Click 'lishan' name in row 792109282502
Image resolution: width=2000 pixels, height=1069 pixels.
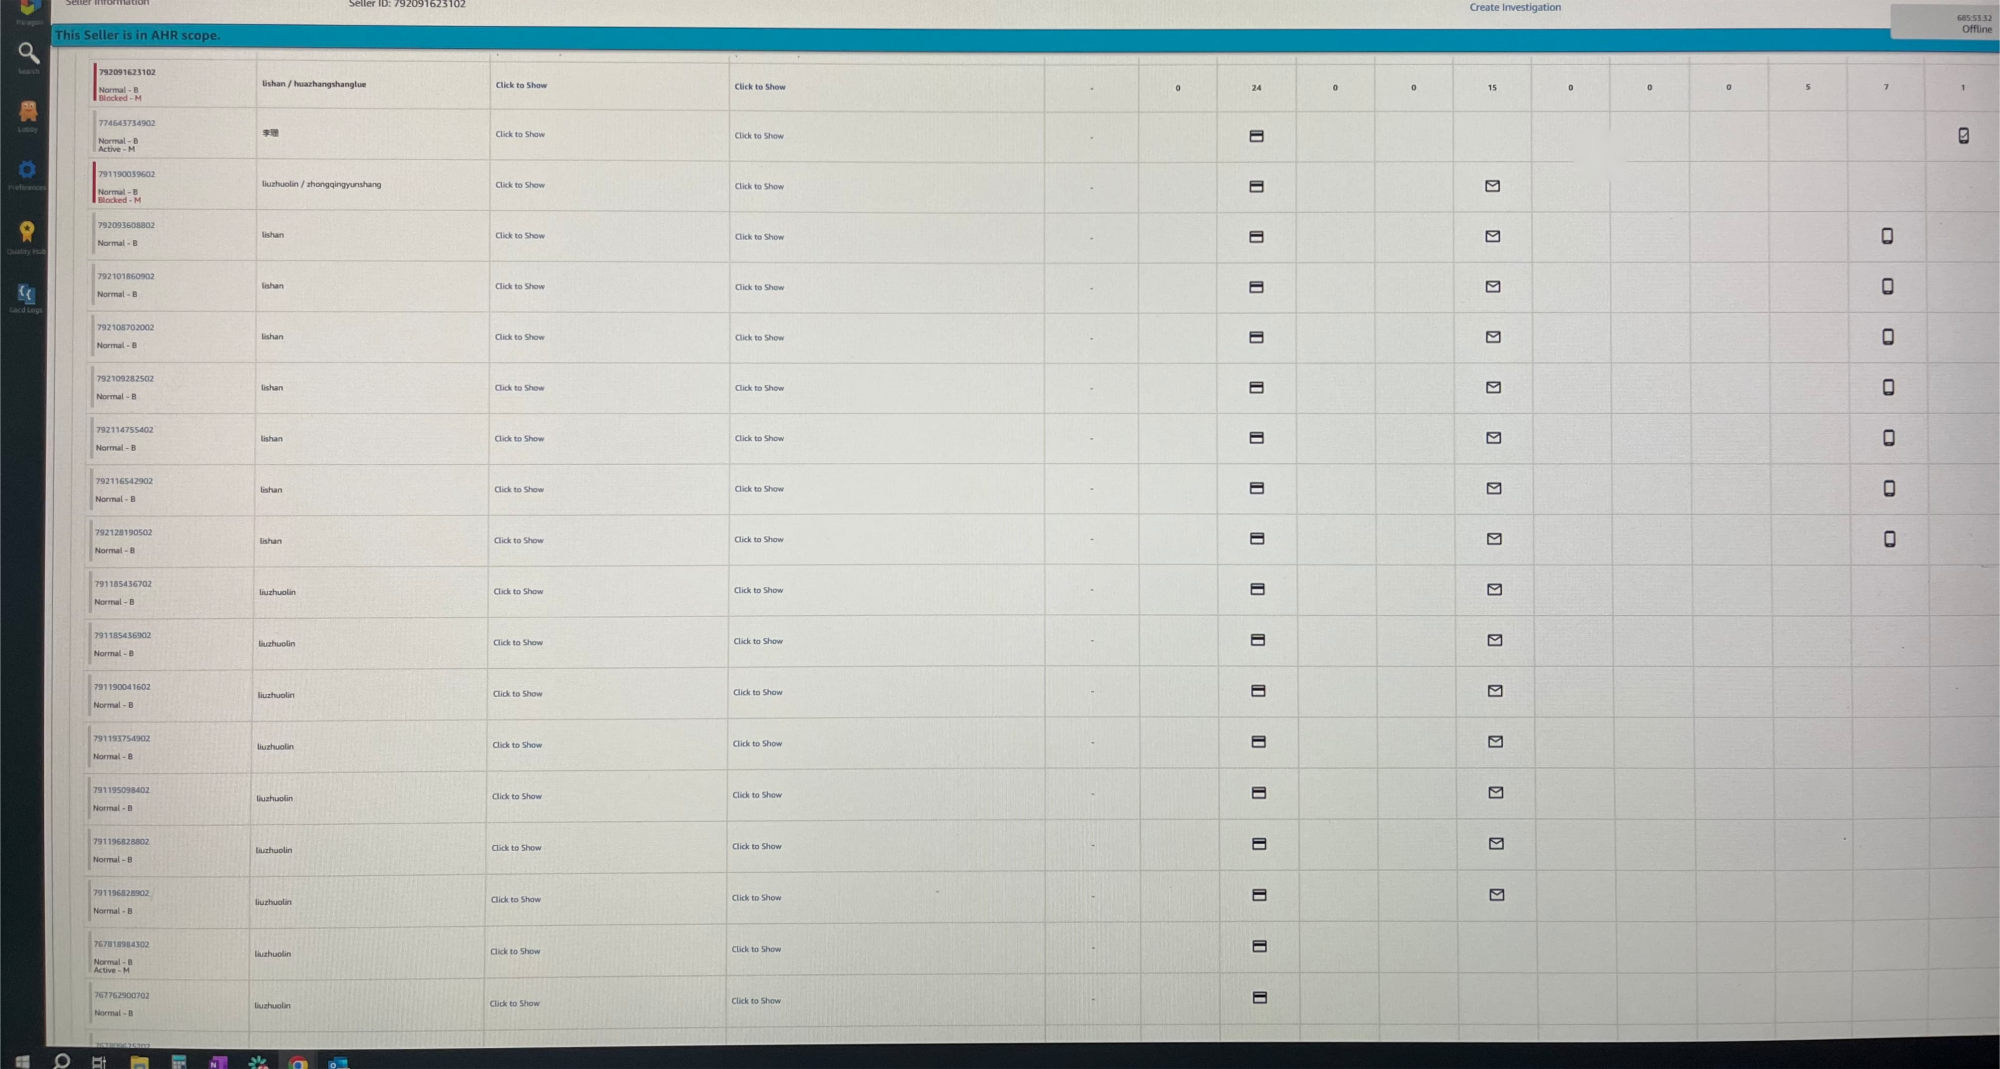tap(272, 388)
